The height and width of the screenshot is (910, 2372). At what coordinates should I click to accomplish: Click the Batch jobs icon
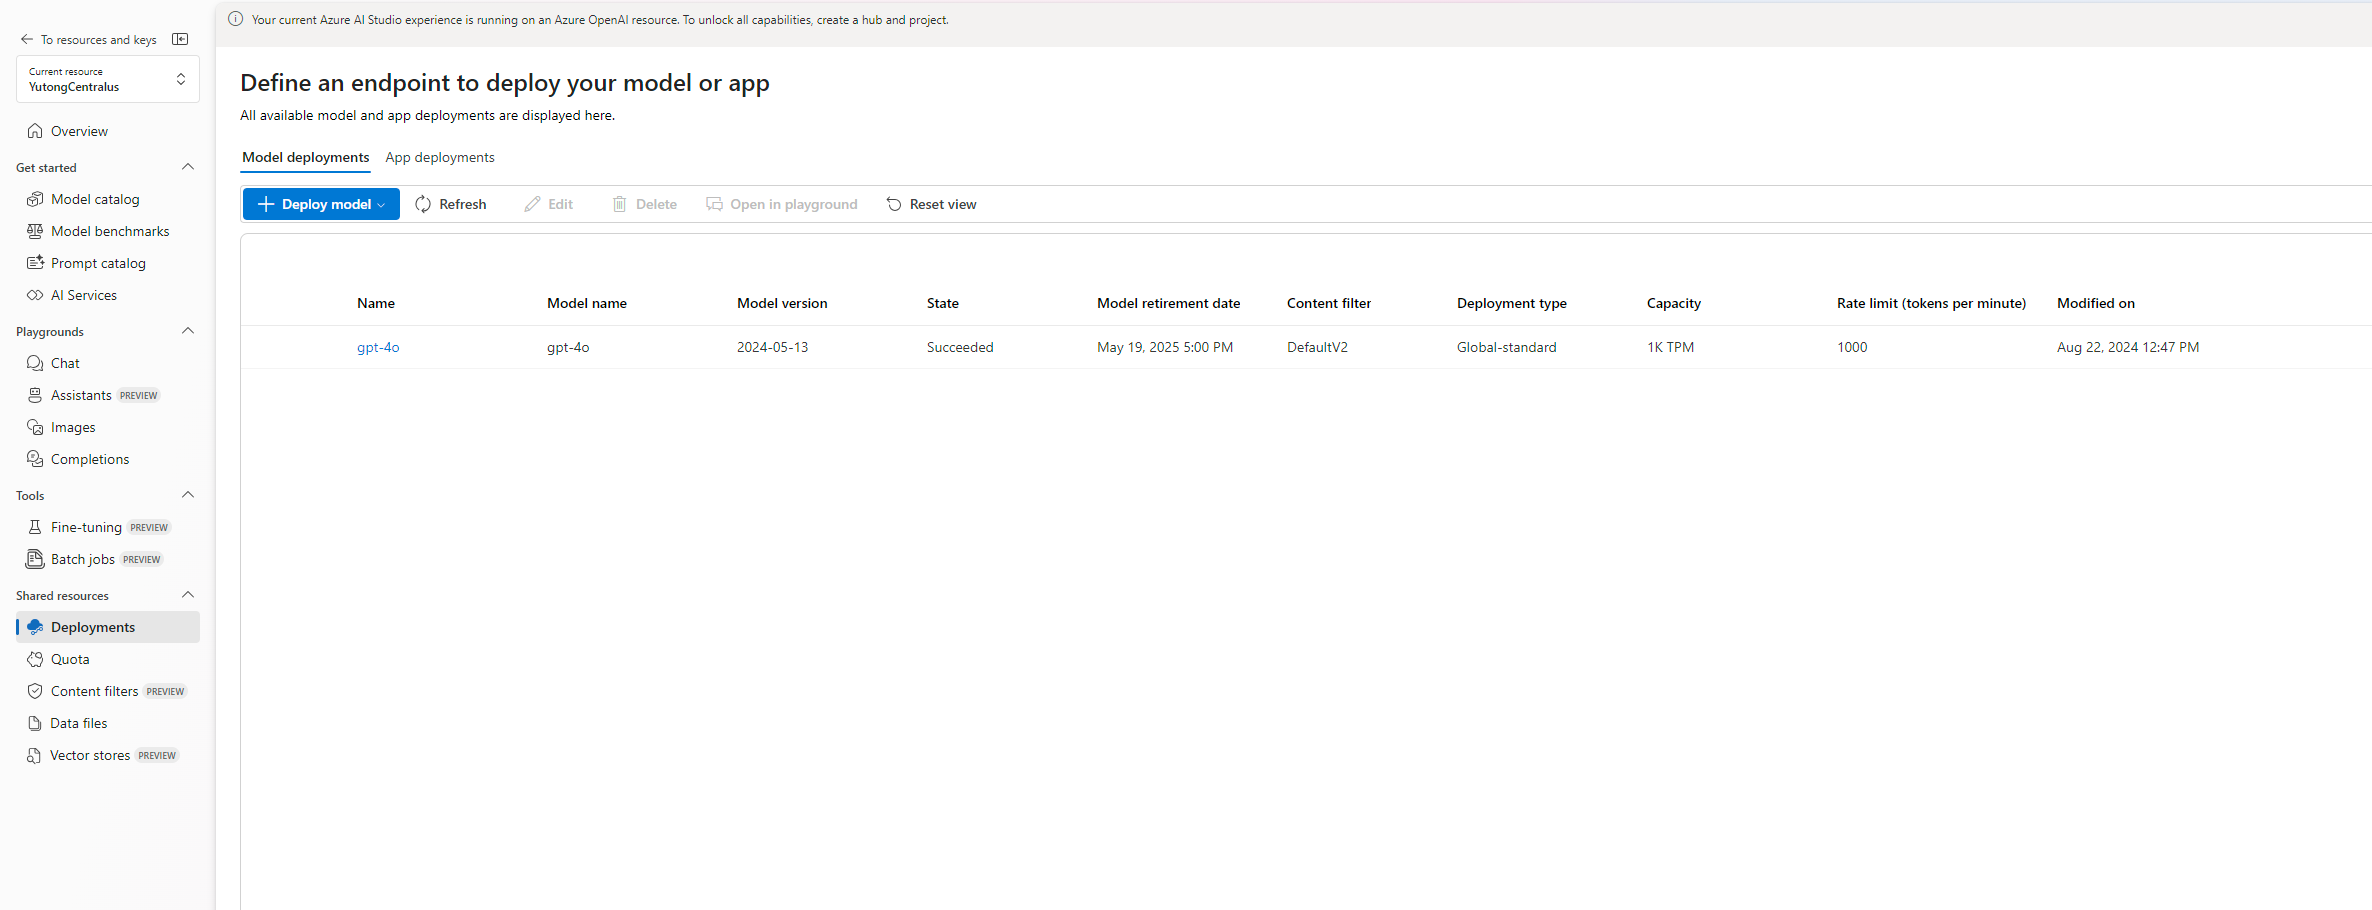(x=35, y=559)
